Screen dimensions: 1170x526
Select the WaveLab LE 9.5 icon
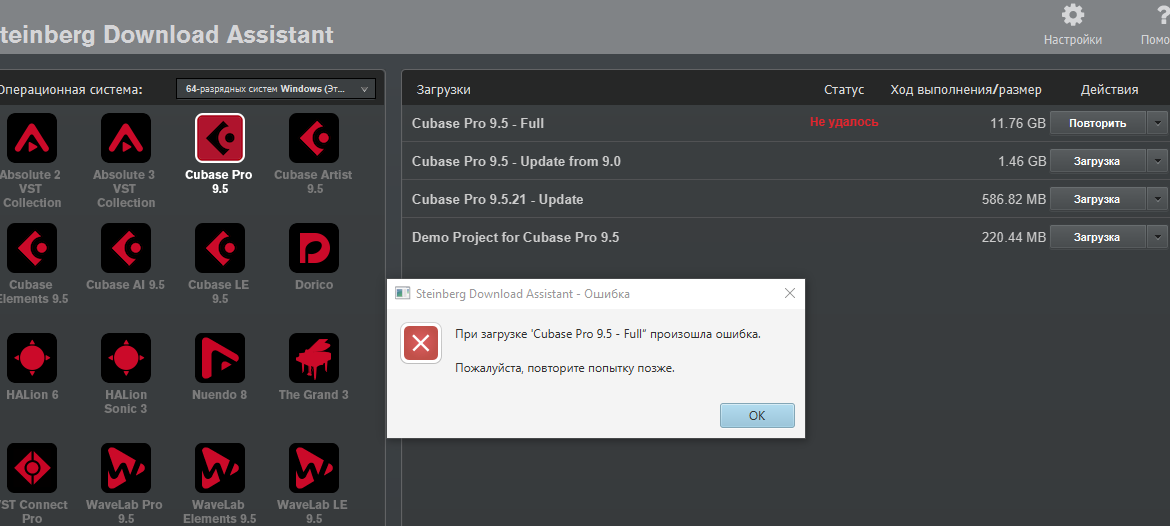tap(313, 468)
